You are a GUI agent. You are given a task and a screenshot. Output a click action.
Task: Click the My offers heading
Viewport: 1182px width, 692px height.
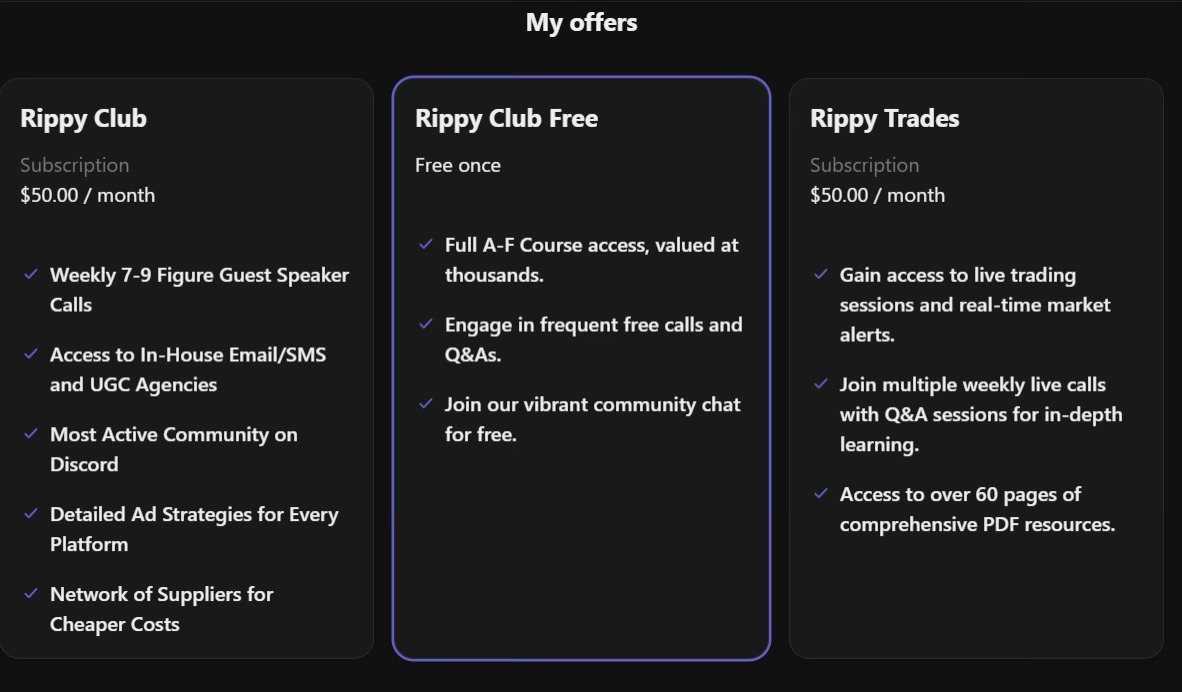(x=581, y=22)
